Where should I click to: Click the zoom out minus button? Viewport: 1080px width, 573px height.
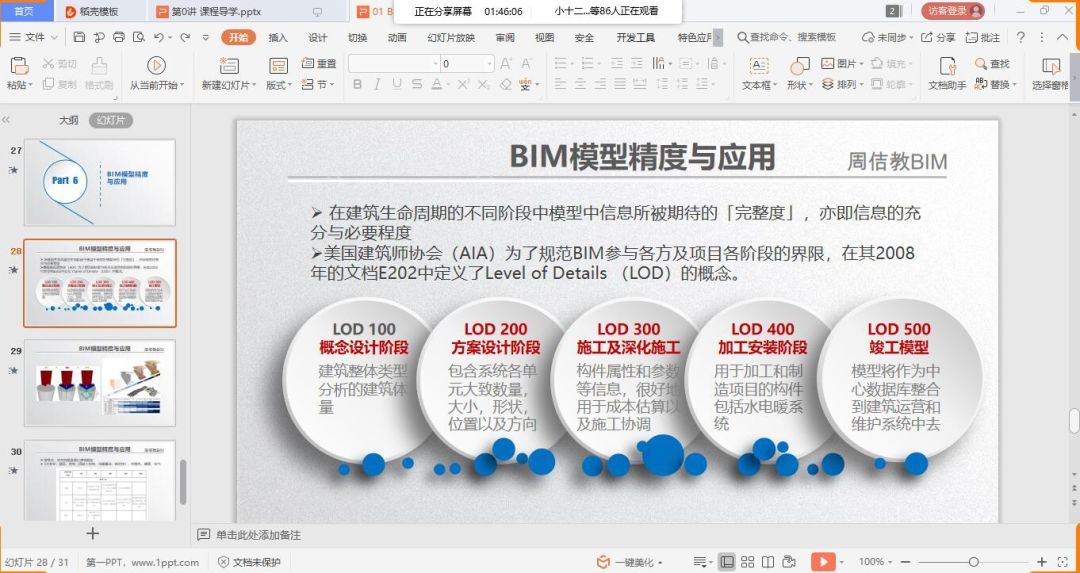[906, 562]
